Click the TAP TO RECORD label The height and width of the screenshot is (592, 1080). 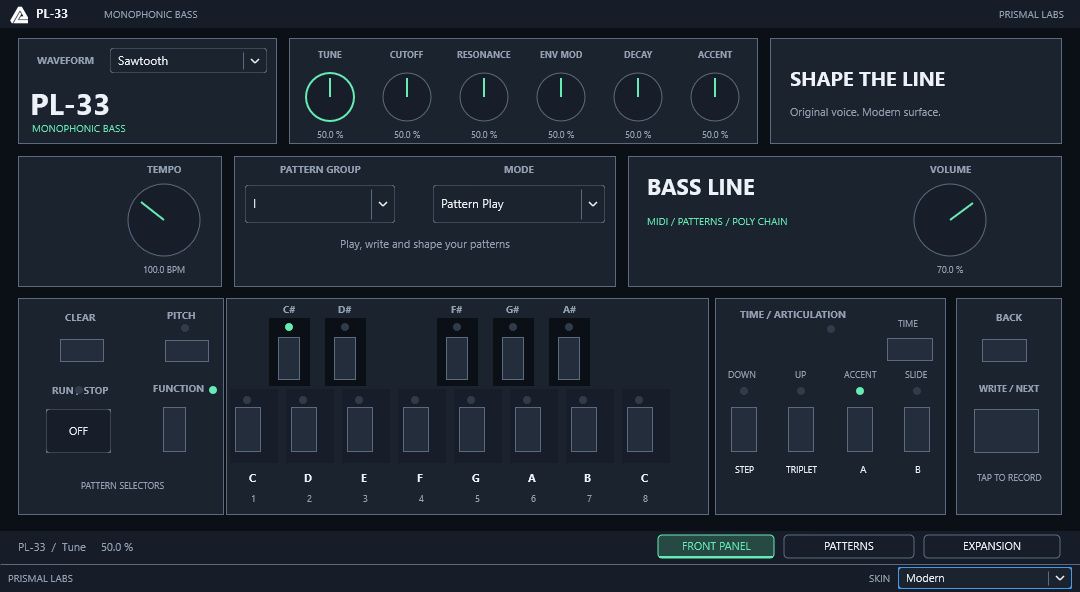(x=1009, y=478)
